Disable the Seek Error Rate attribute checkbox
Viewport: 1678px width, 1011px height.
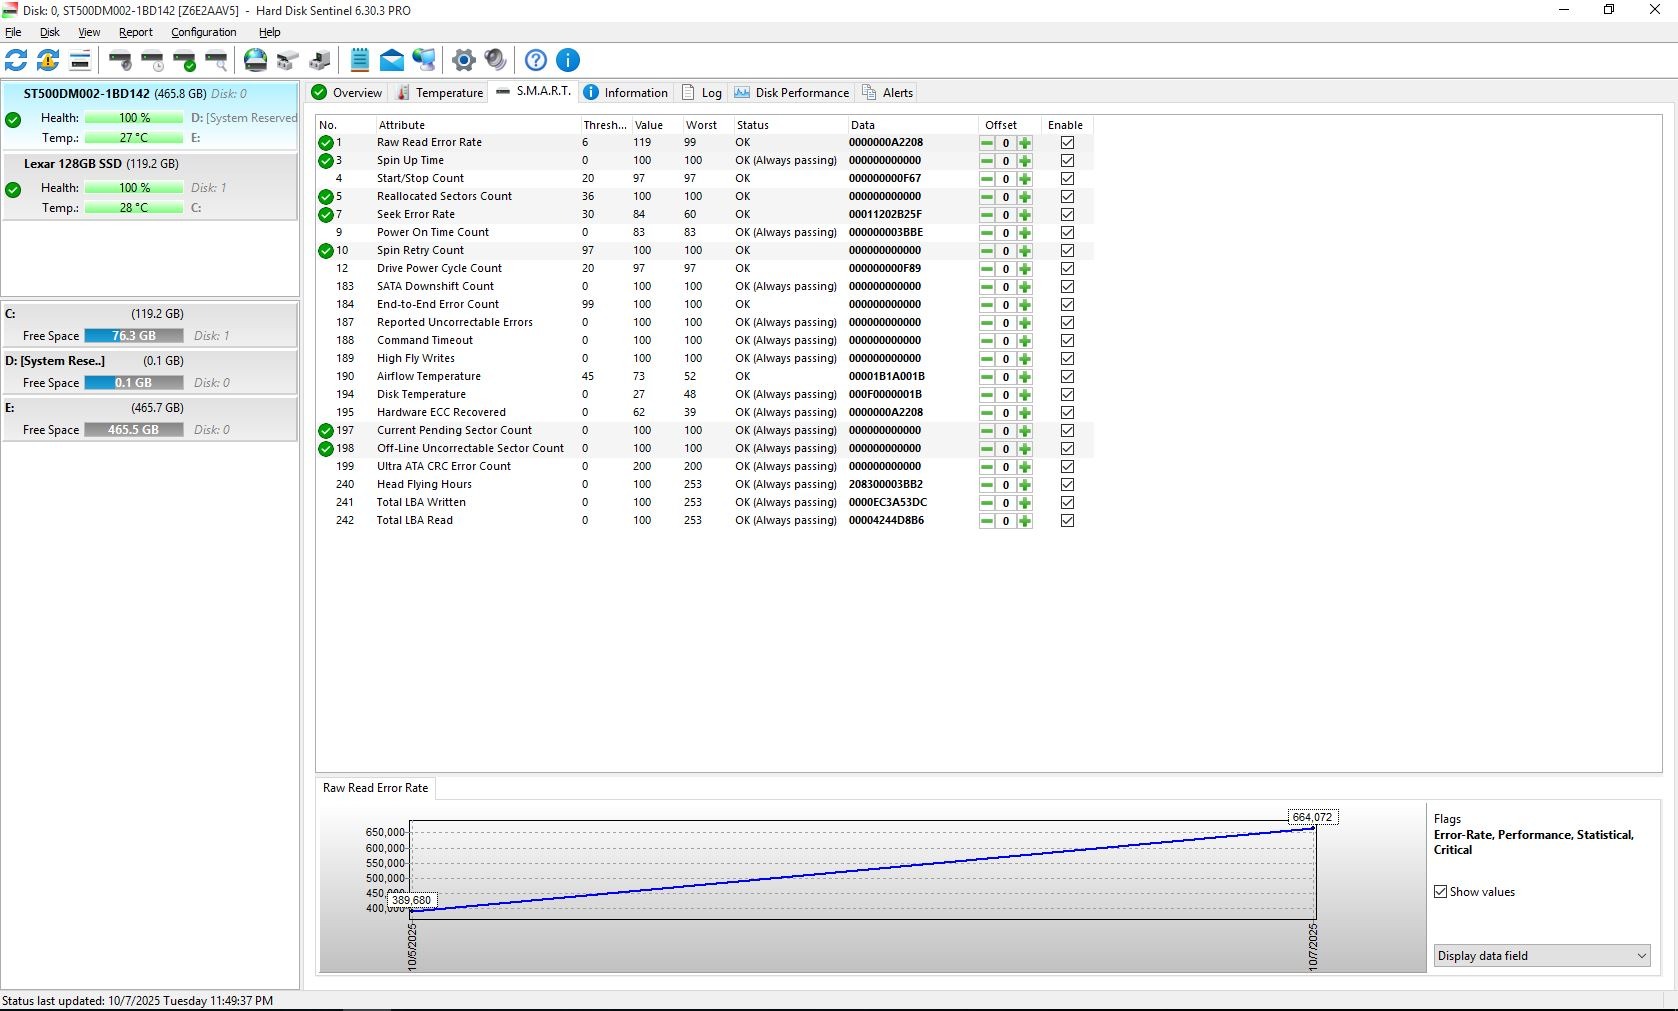point(1067,215)
